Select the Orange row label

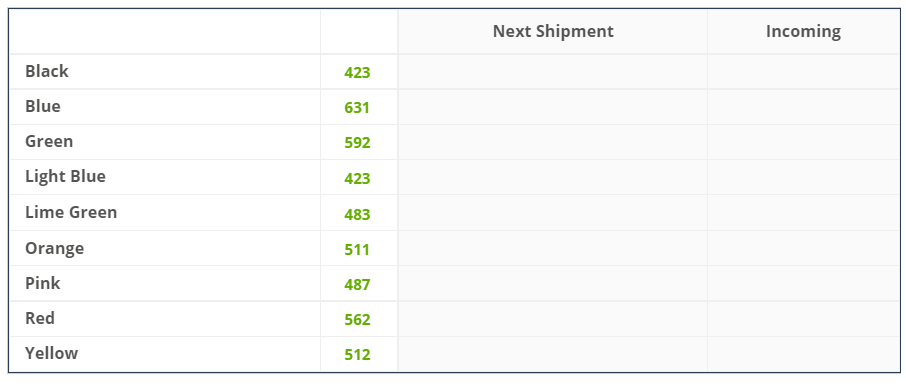54,248
